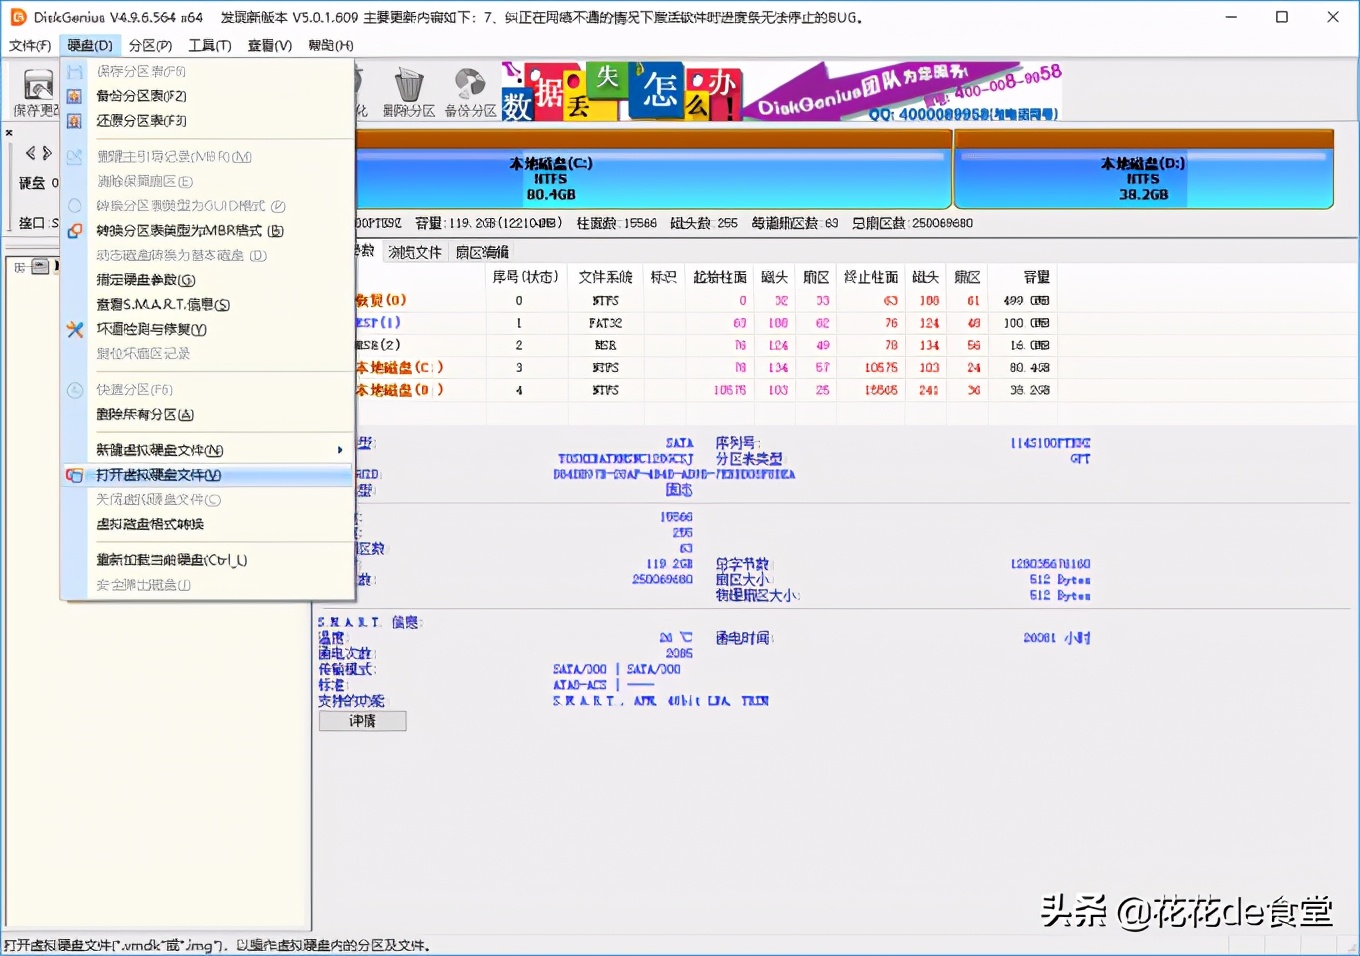Click the 还原分区表 icon in the menu
This screenshot has height=956, width=1360.
click(75, 121)
